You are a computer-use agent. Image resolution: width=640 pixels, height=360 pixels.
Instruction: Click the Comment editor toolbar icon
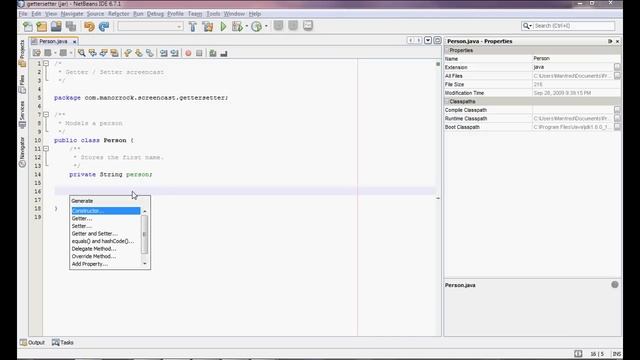click(x=213, y=53)
